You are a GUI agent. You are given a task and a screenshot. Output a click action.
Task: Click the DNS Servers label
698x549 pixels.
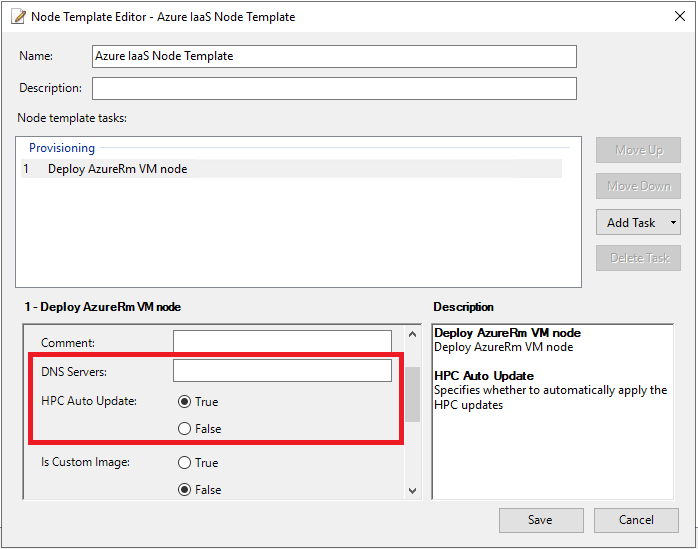[x=74, y=372]
